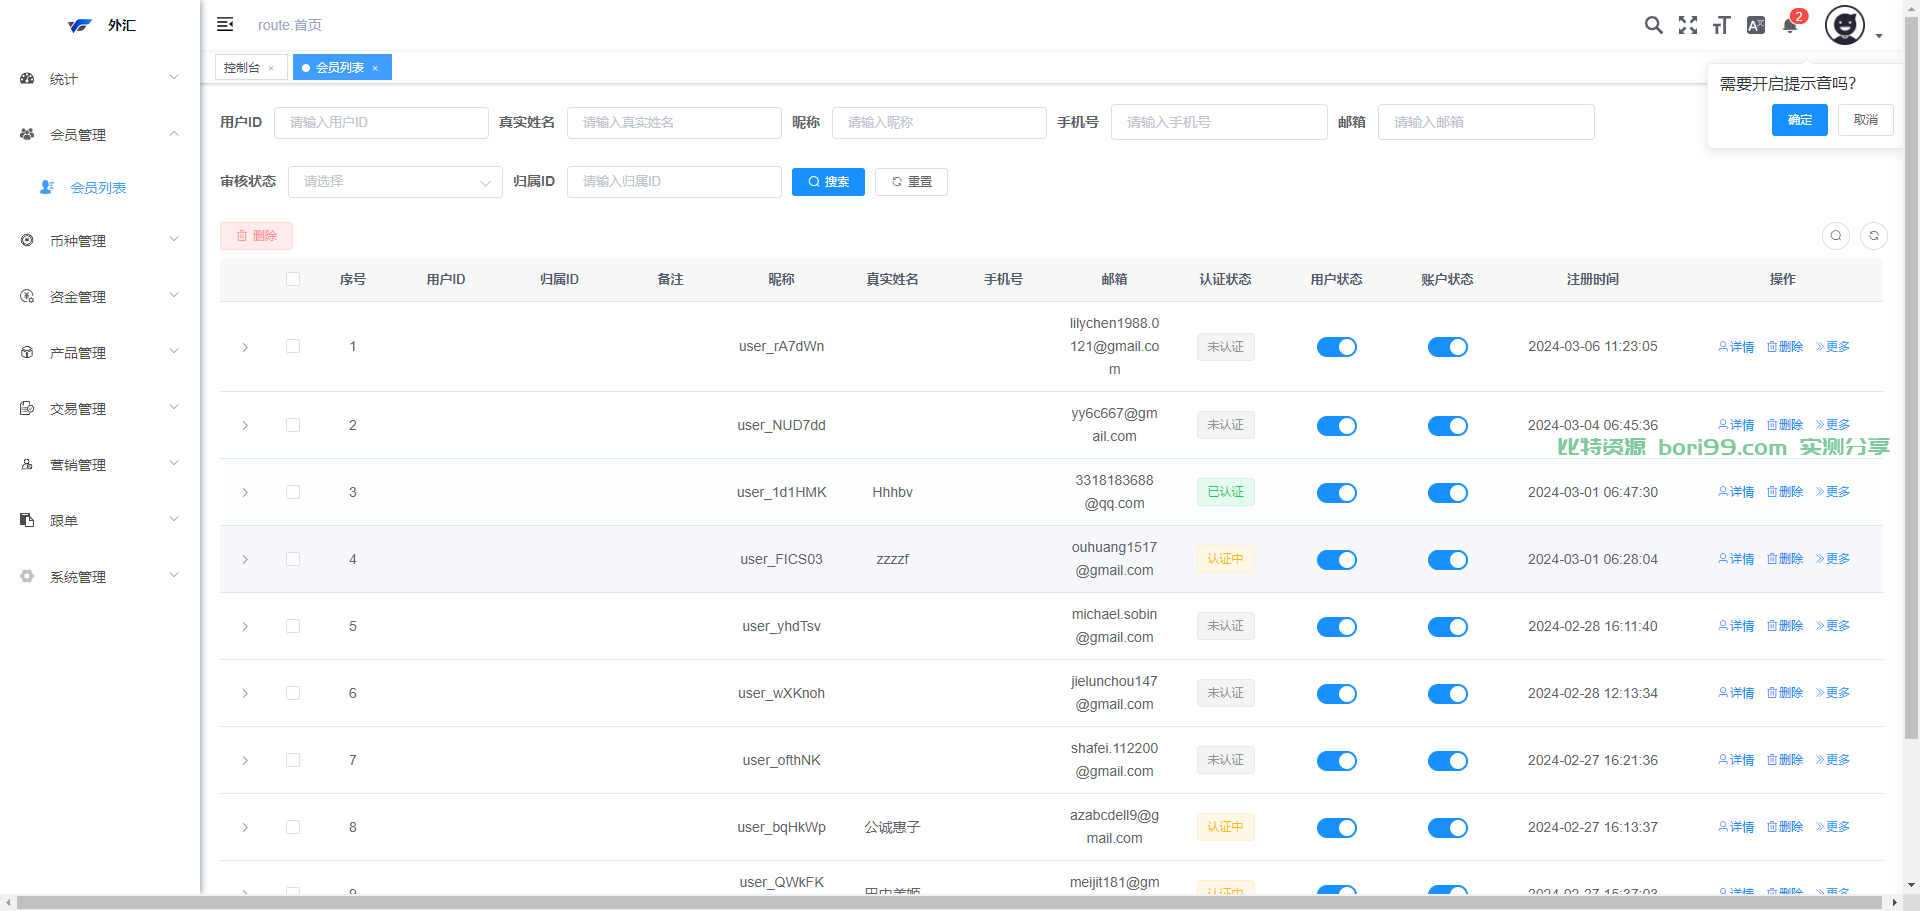Close the 会员列表 tab

375,68
